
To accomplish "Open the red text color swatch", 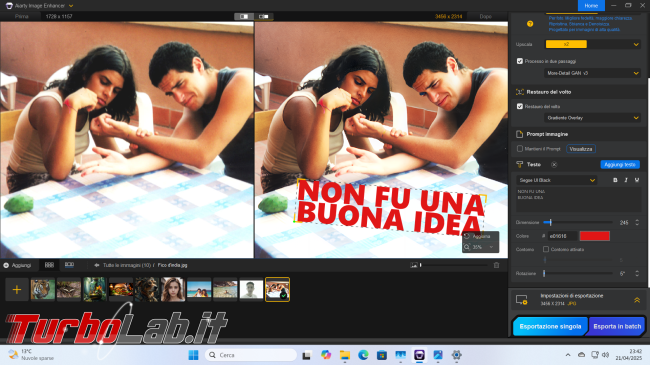I will click(x=594, y=236).
